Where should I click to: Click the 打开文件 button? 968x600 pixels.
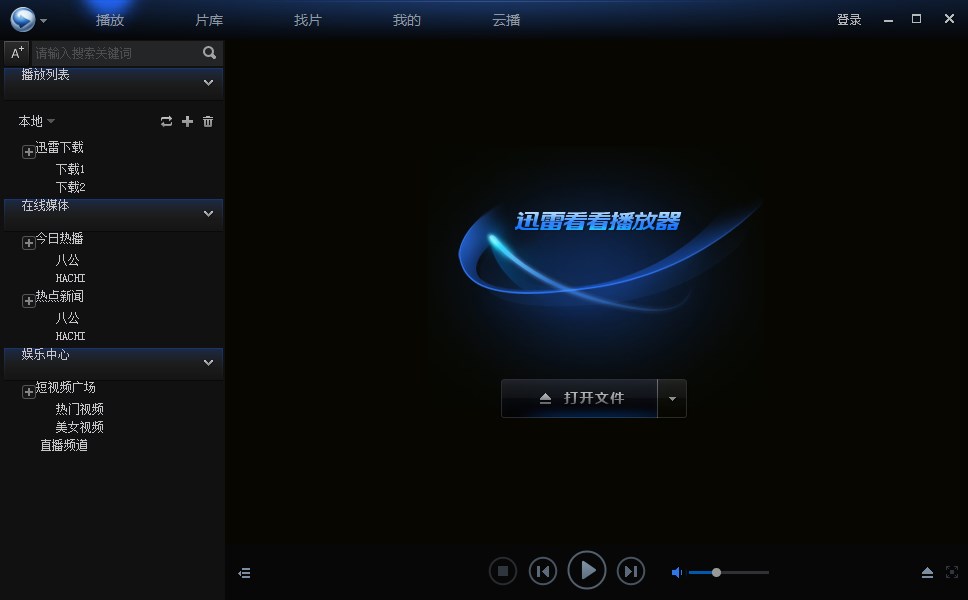pos(581,398)
